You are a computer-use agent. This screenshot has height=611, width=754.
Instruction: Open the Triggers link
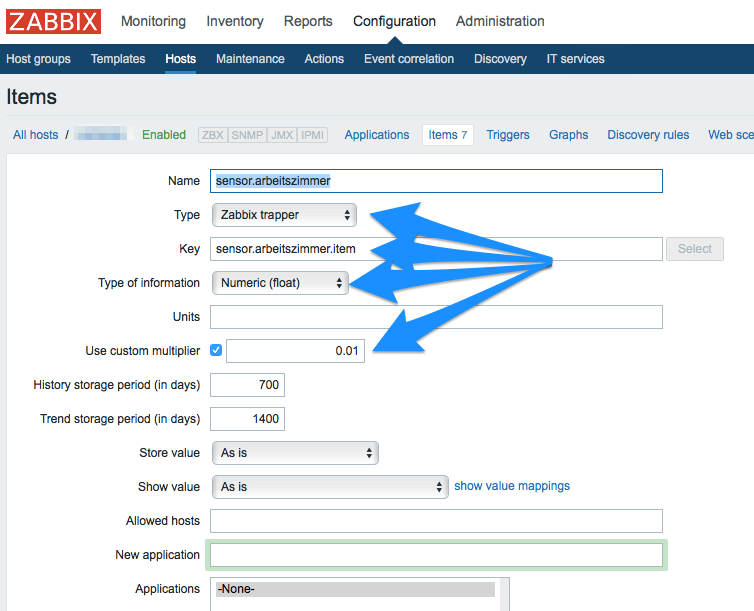(508, 135)
